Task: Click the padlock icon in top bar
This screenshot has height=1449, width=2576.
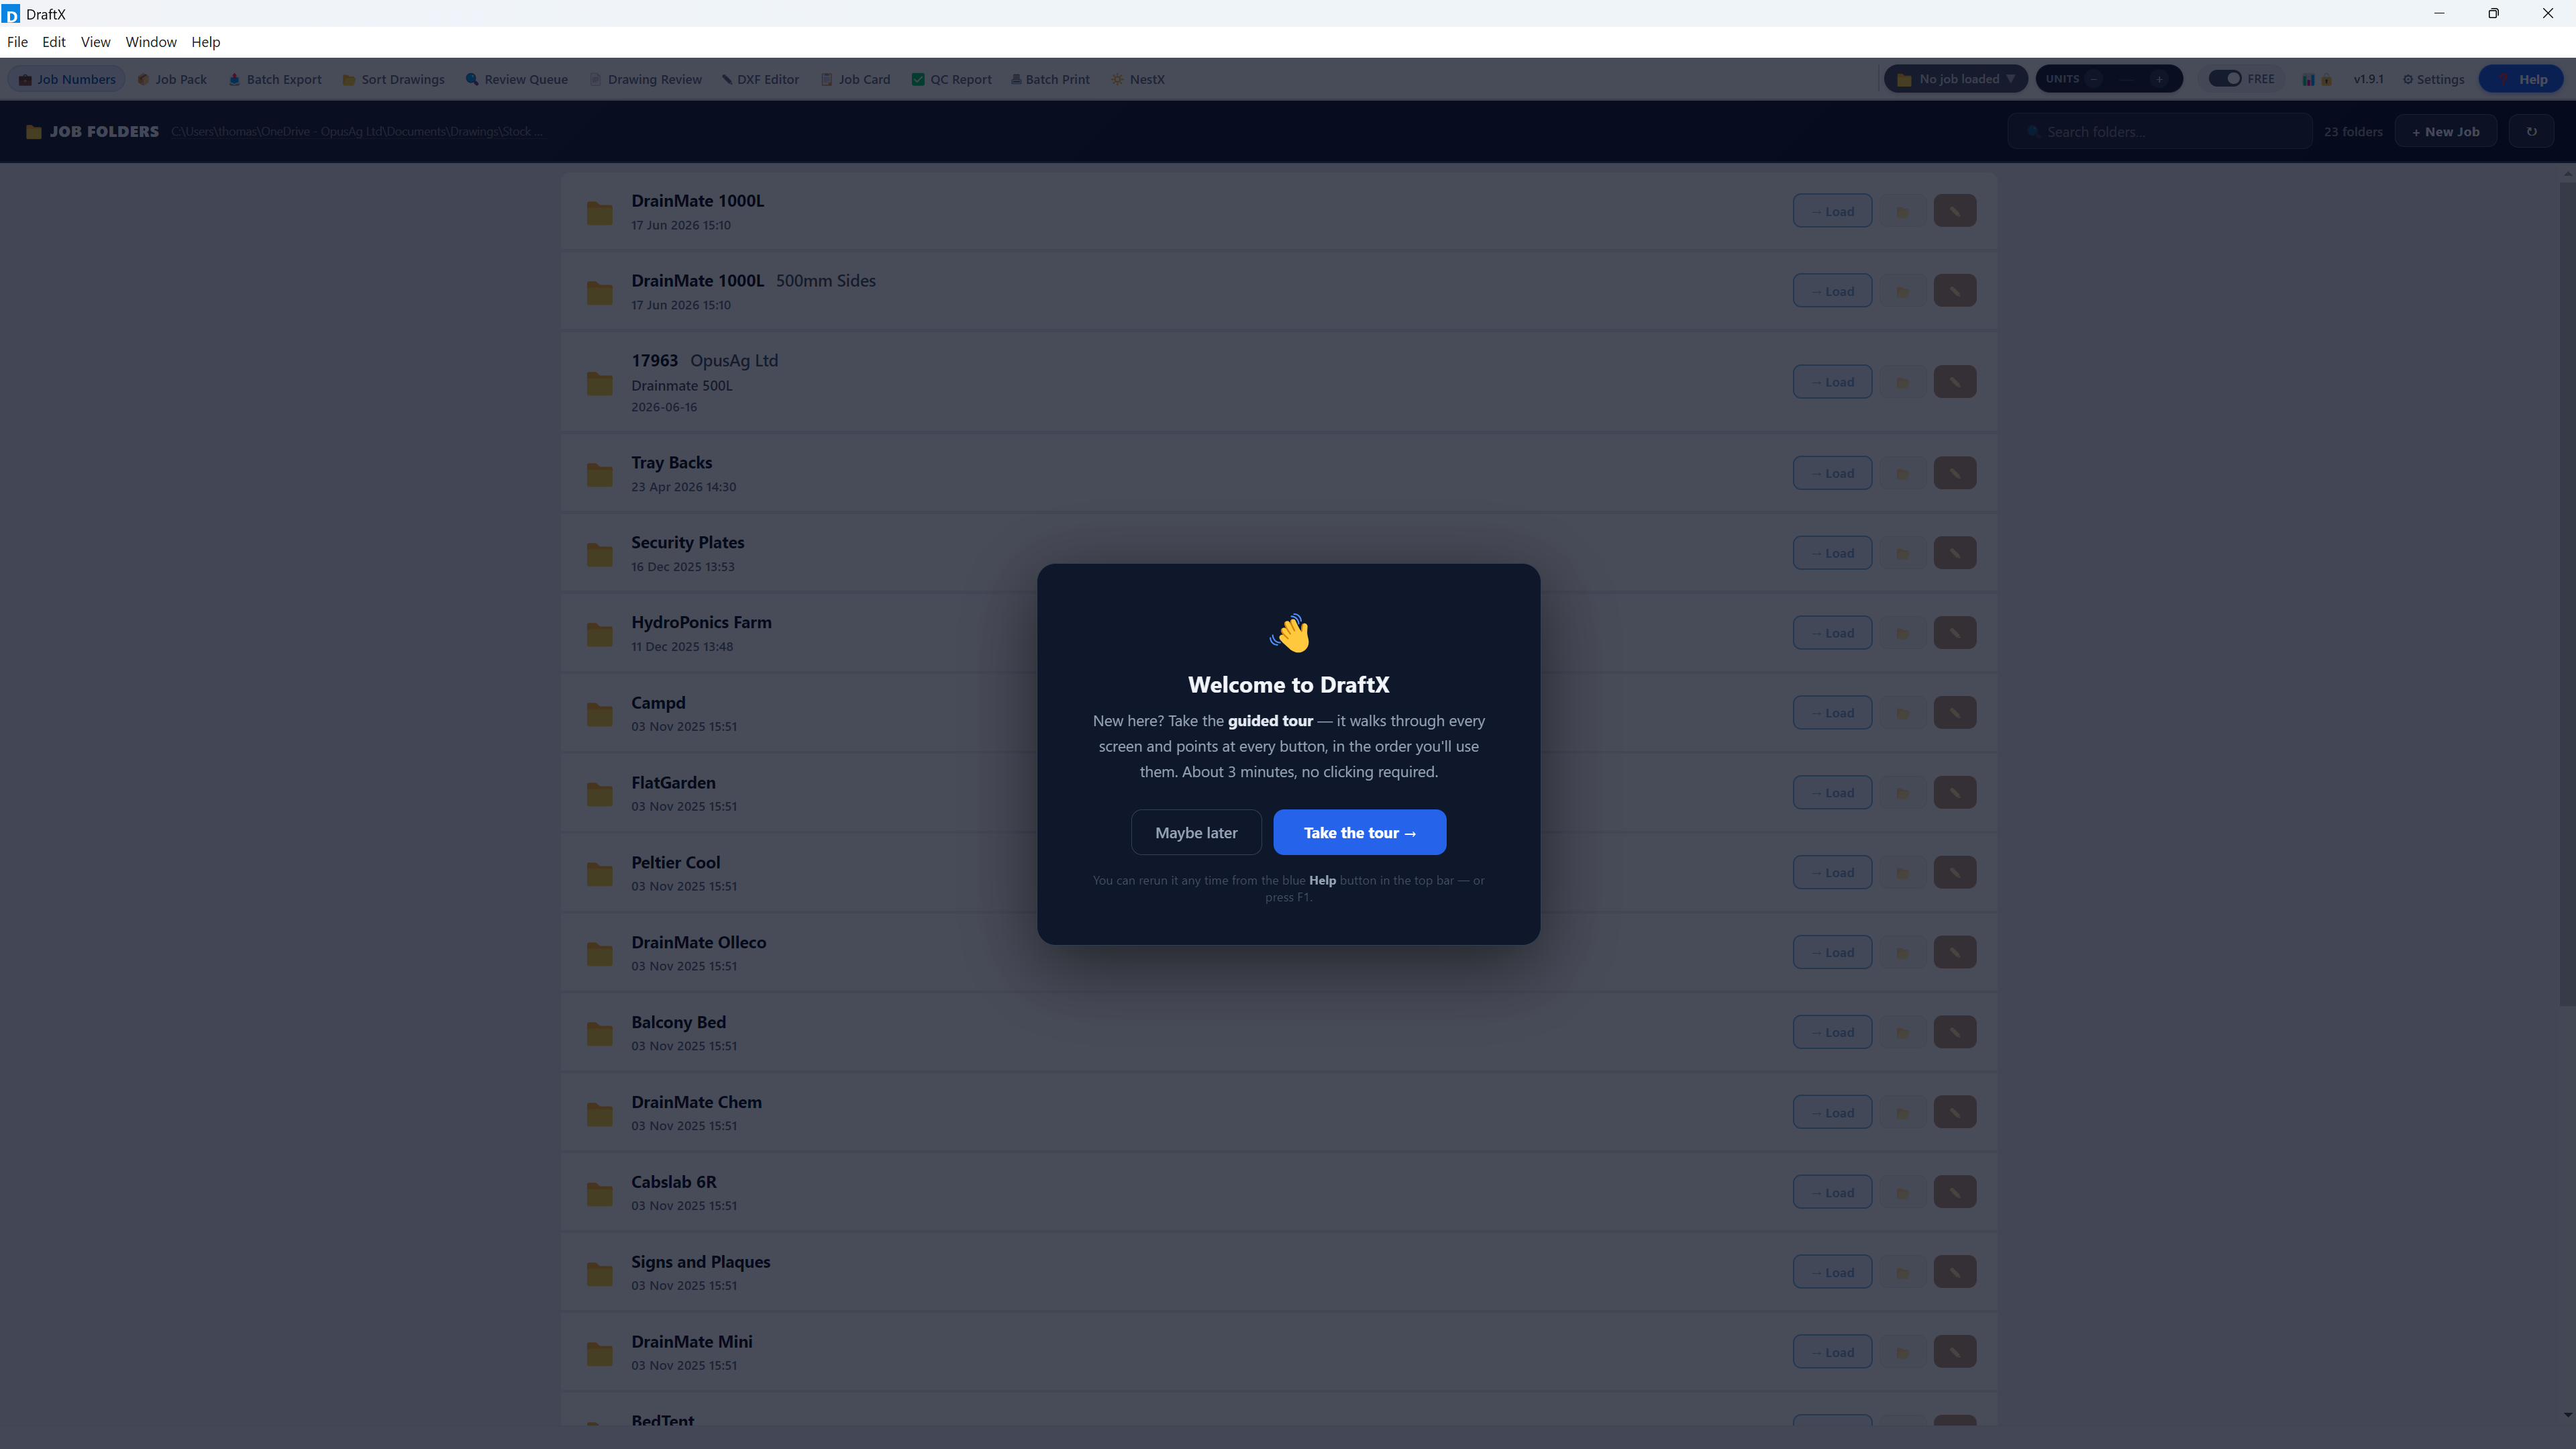Action: coord(2327,79)
